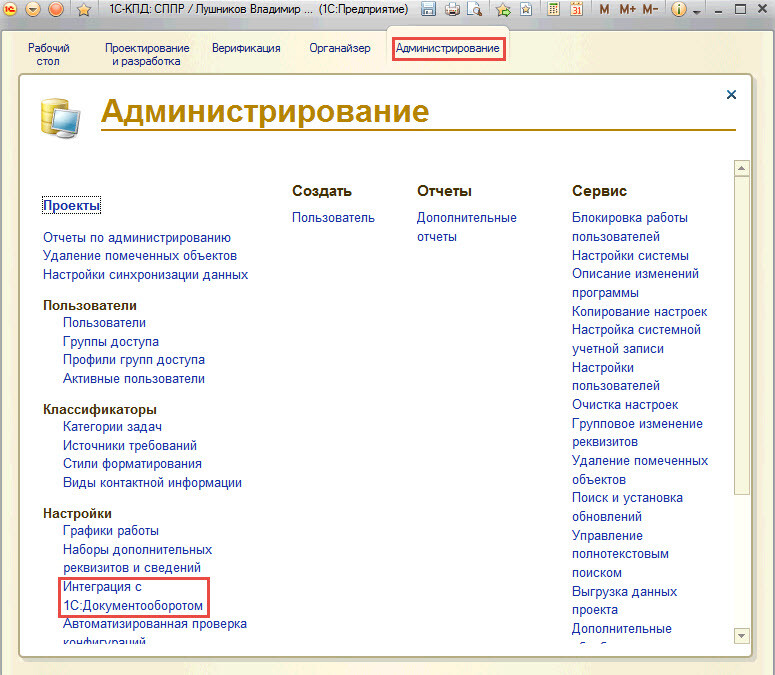Open the Активные пользователи link

(133, 379)
